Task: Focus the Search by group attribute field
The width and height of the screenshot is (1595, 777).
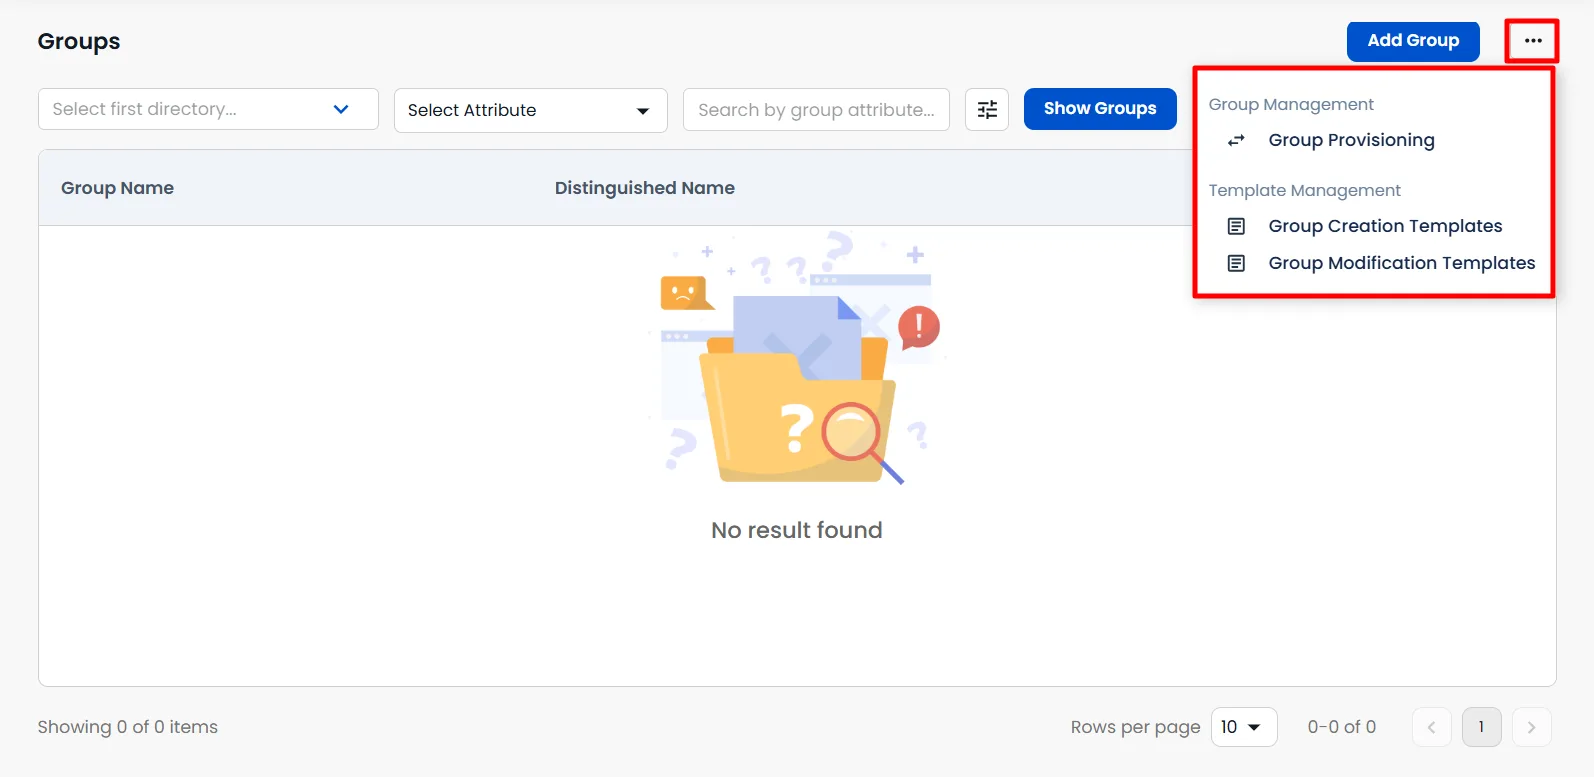Action: [816, 109]
